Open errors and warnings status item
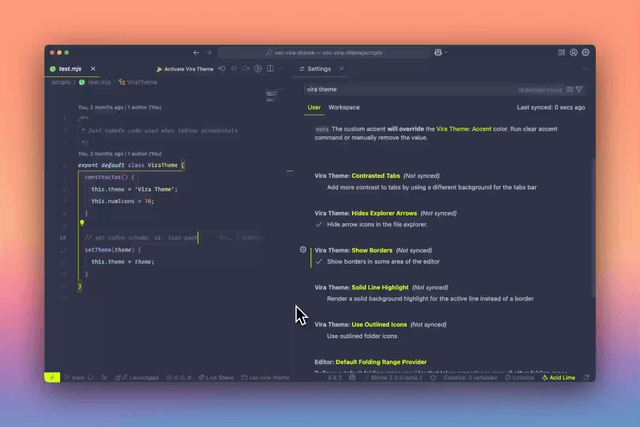Image resolution: width=640 pixels, height=427 pixels. 179,378
